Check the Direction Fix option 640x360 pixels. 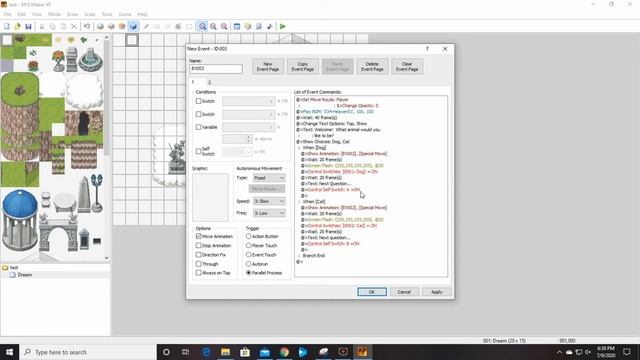click(x=198, y=255)
